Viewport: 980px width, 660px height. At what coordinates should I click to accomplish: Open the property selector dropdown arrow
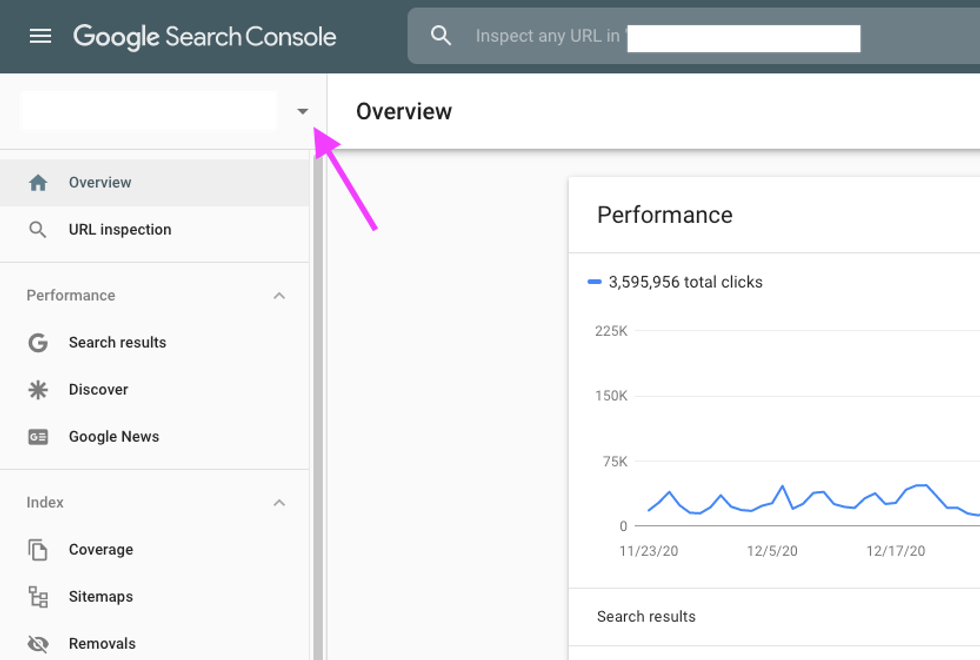[303, 112]
